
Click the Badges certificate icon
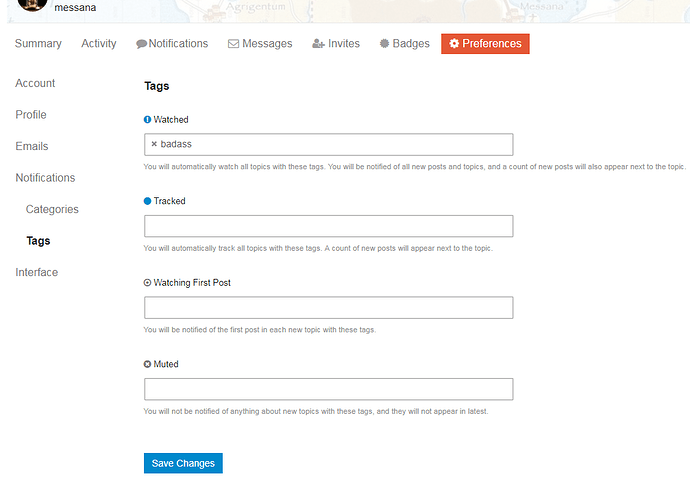click(385, 43)
